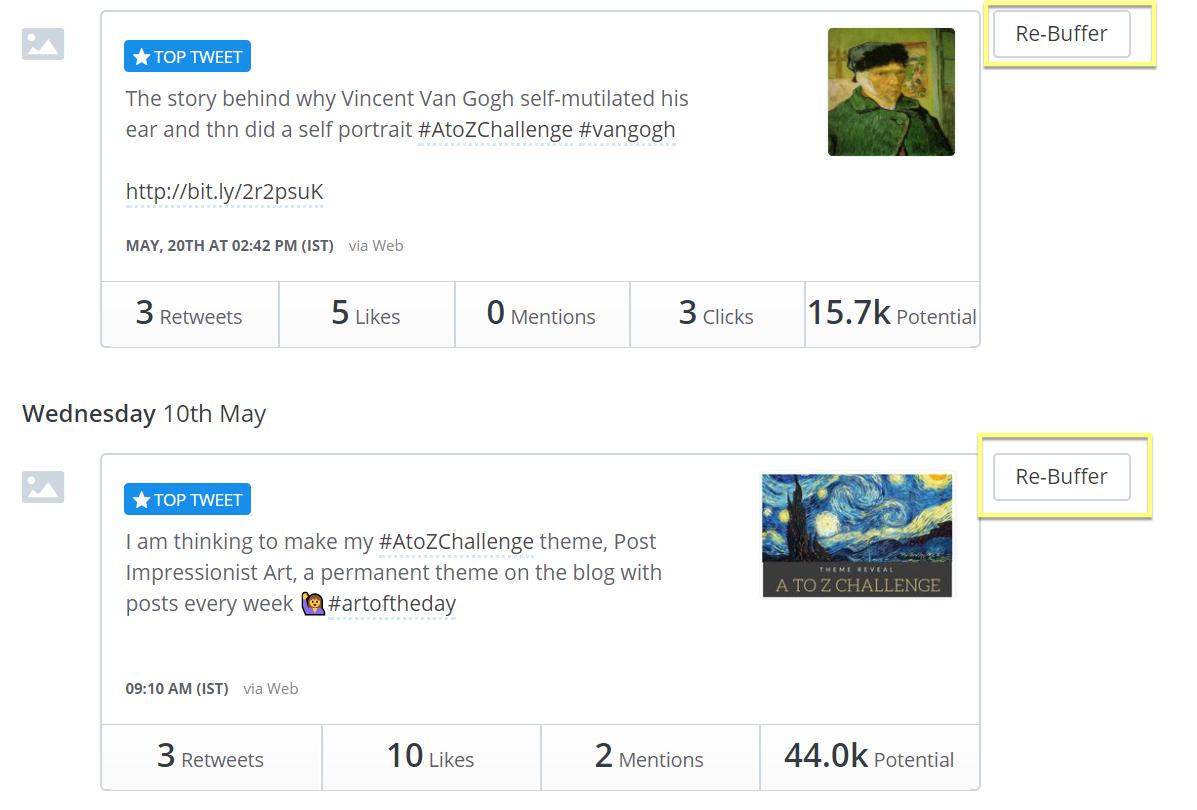Re-Buffer the Van Gogh ear tweet
This screenshot has width=1197, height=810.
1061,34
